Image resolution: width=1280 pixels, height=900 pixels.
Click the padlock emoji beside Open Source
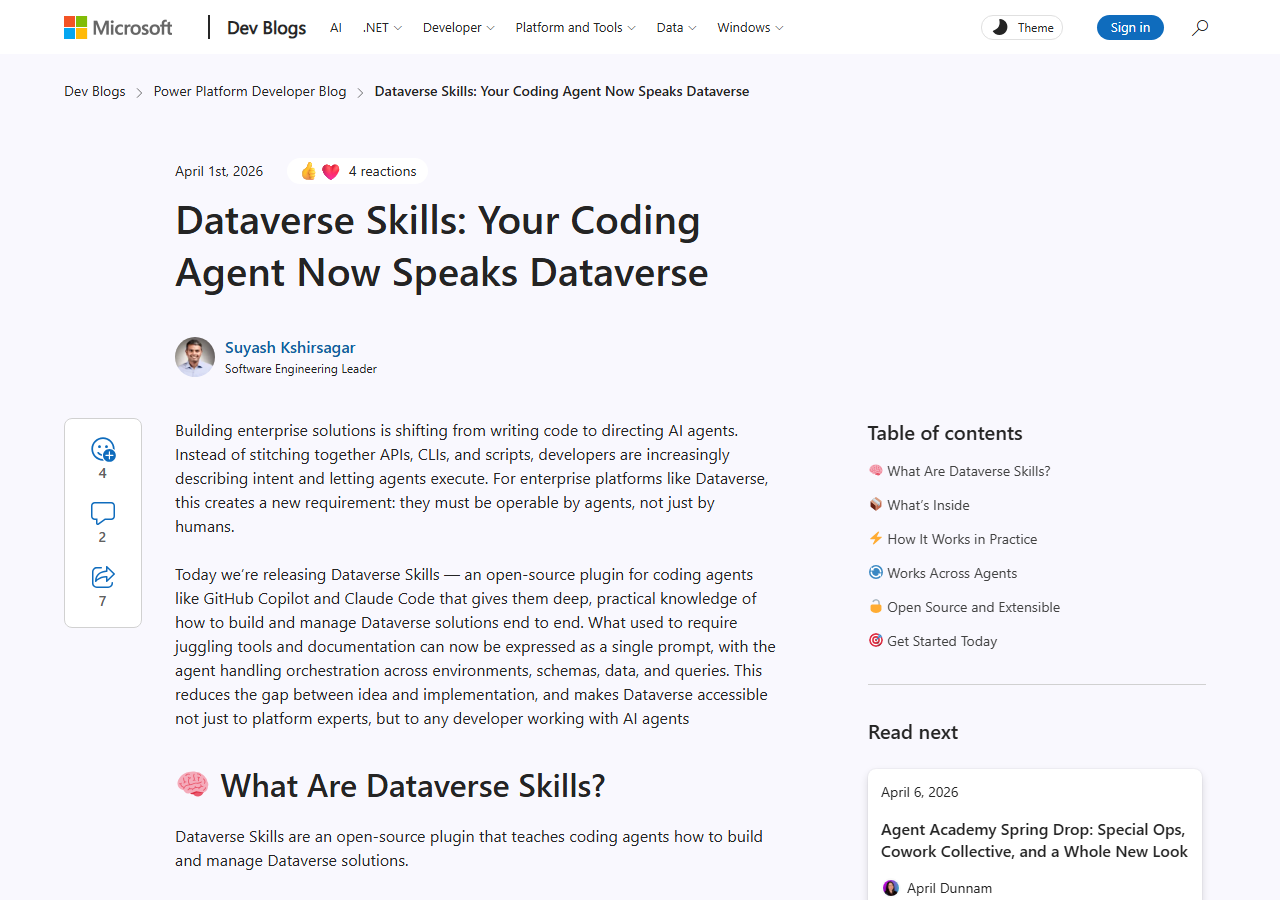(x=876, y=606)
